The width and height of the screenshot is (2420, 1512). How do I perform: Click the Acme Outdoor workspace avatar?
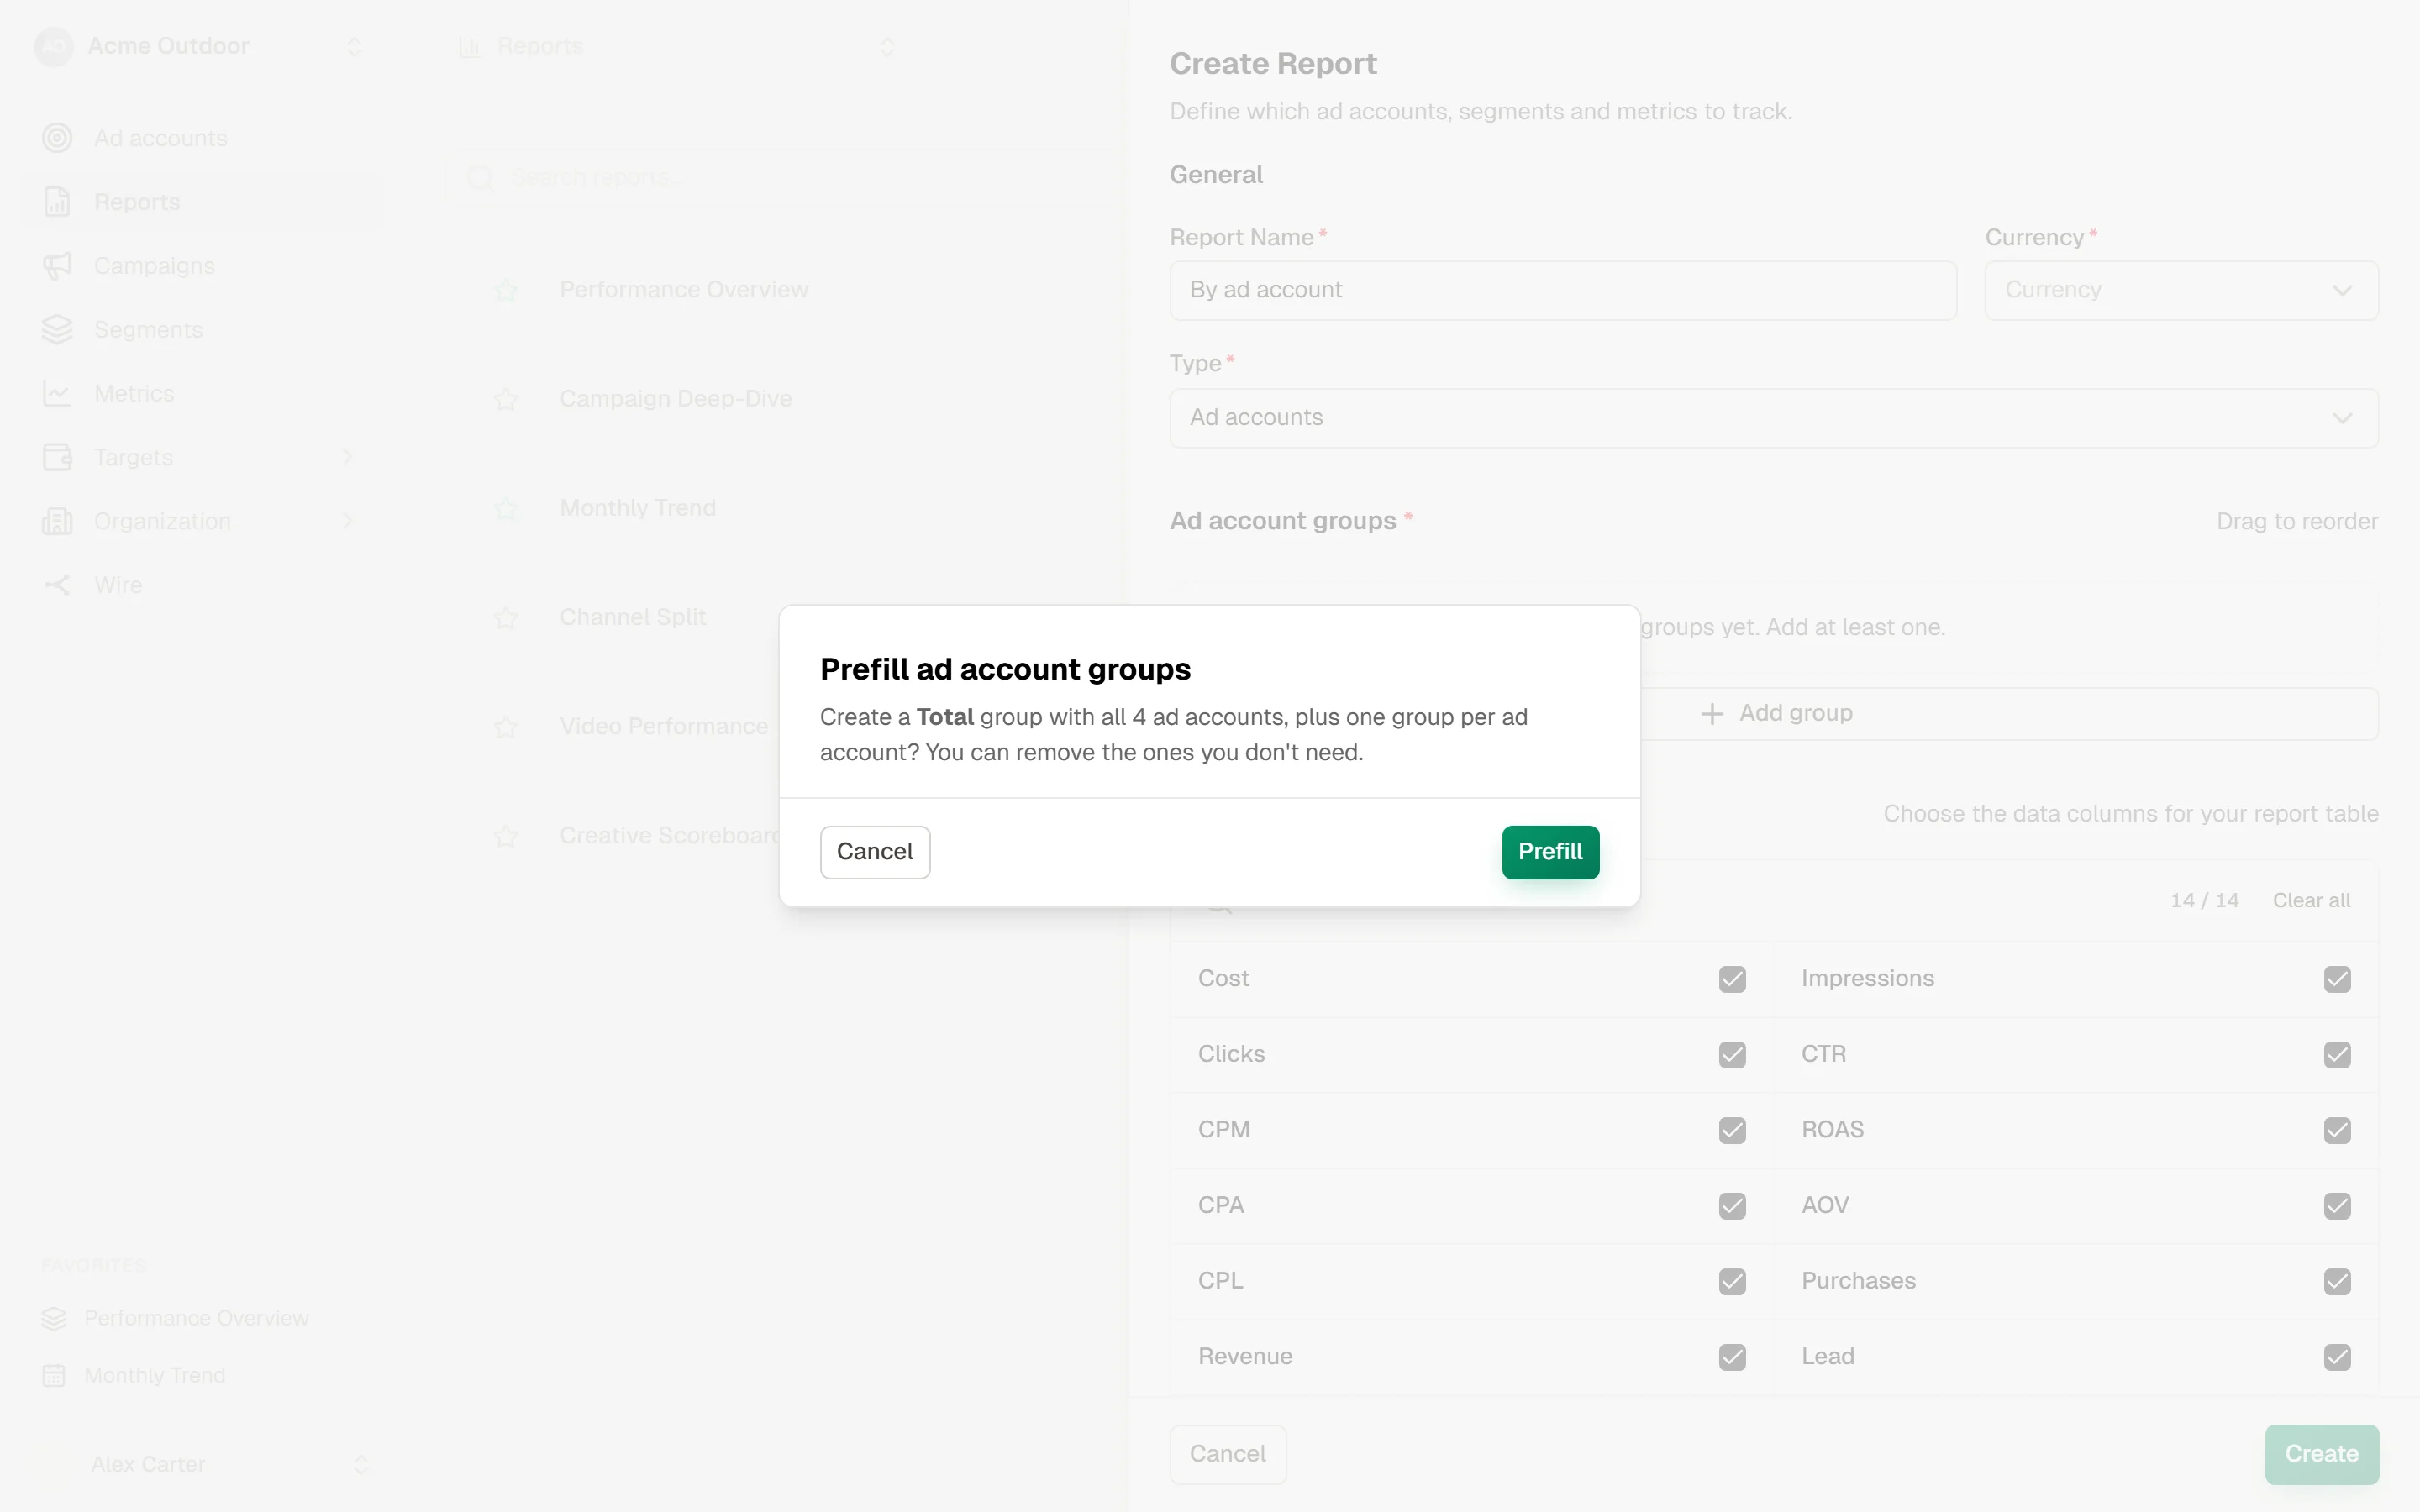click(x=54, y=46)
